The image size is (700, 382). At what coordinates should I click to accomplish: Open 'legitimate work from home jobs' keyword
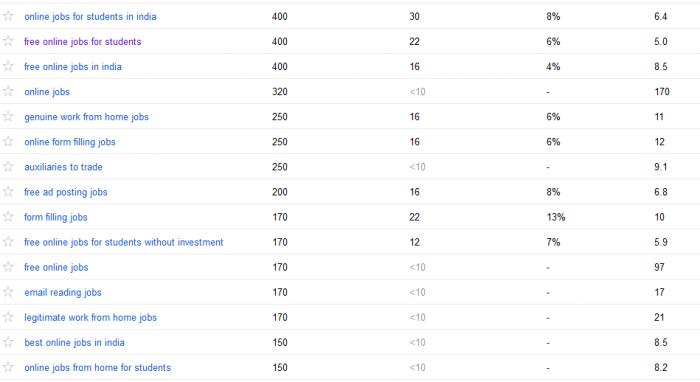(x=90, y=317)
